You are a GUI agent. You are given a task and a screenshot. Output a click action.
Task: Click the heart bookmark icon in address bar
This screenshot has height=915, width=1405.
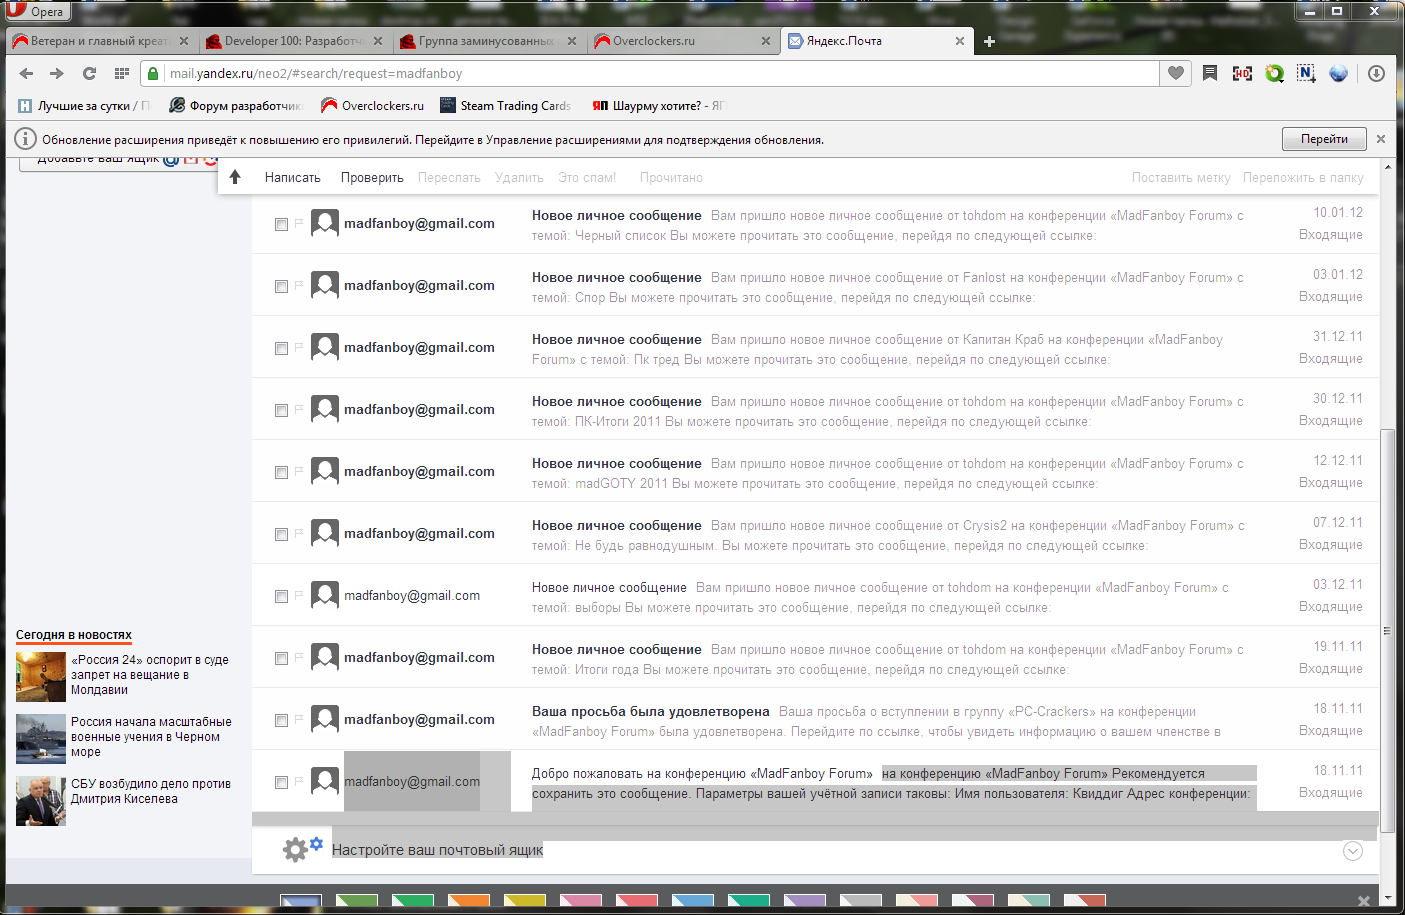tap(1176, 73)
